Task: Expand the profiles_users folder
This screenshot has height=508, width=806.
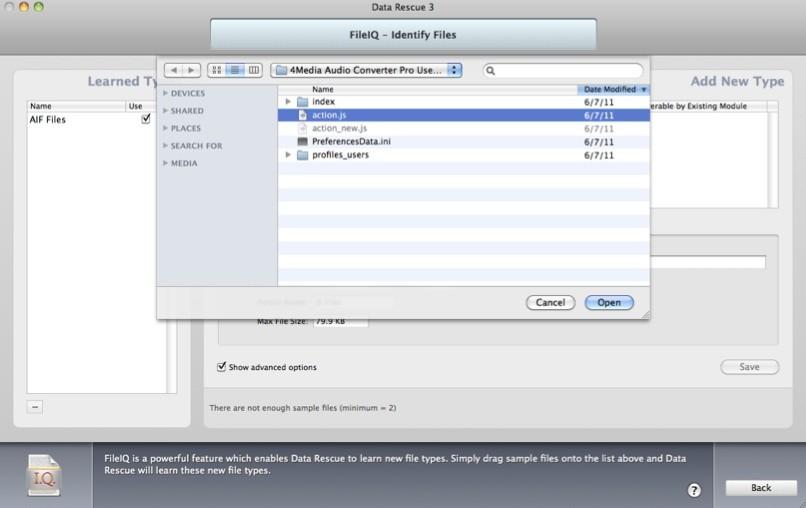Action: (289, 155)
